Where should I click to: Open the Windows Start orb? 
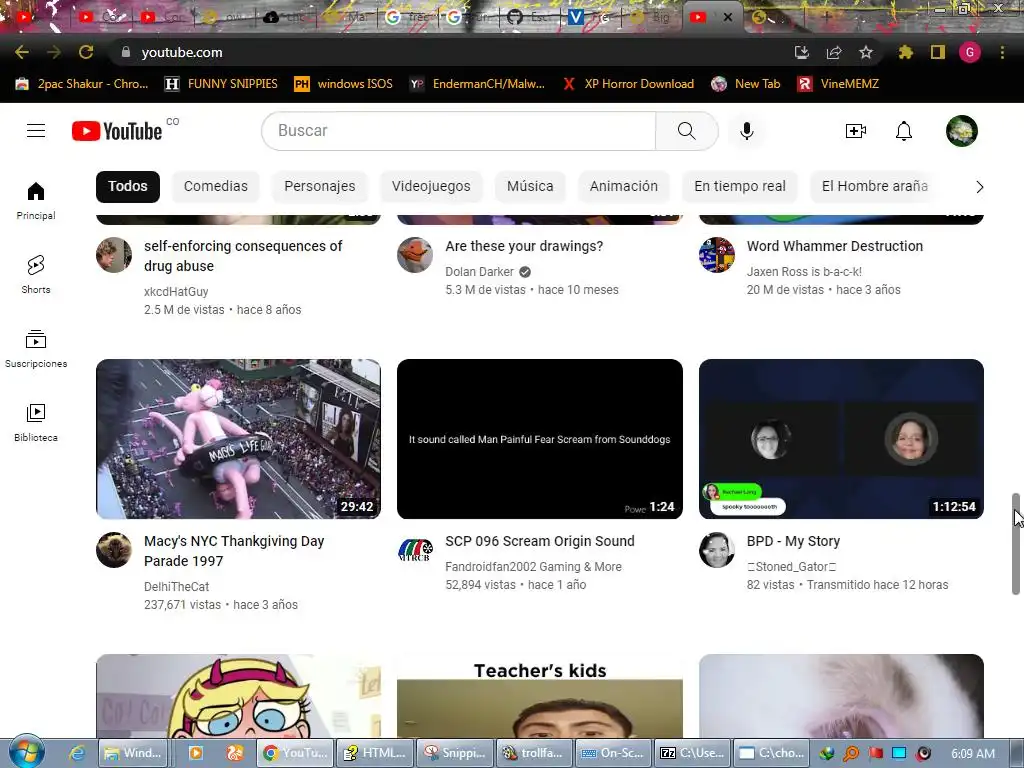click(26, 752)
